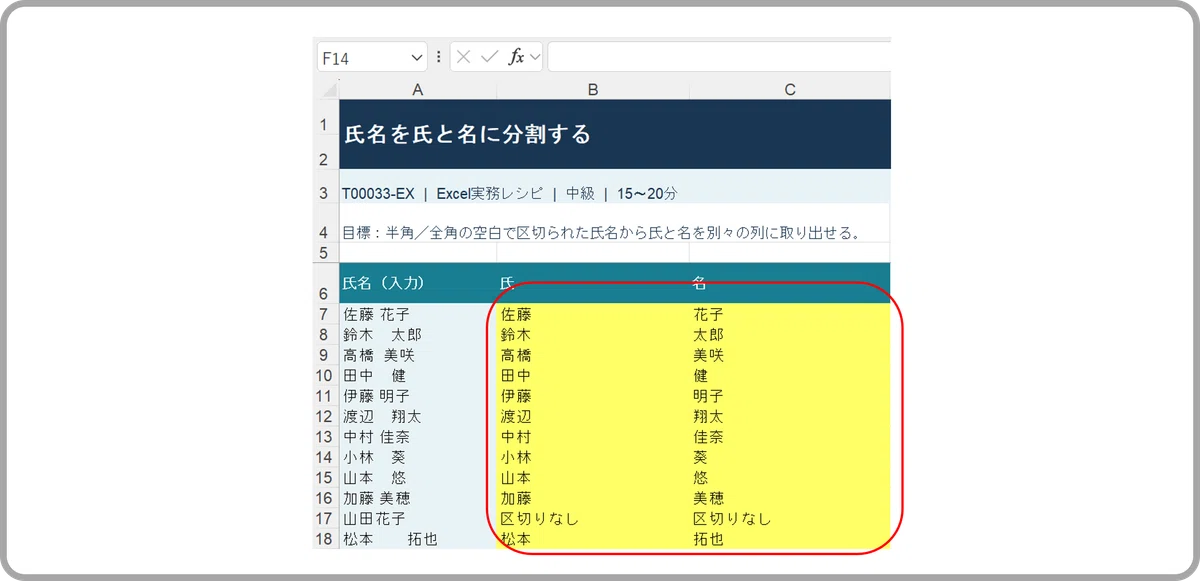
Task: Click cell B13 showing 中村
Action: click(593, 437)
